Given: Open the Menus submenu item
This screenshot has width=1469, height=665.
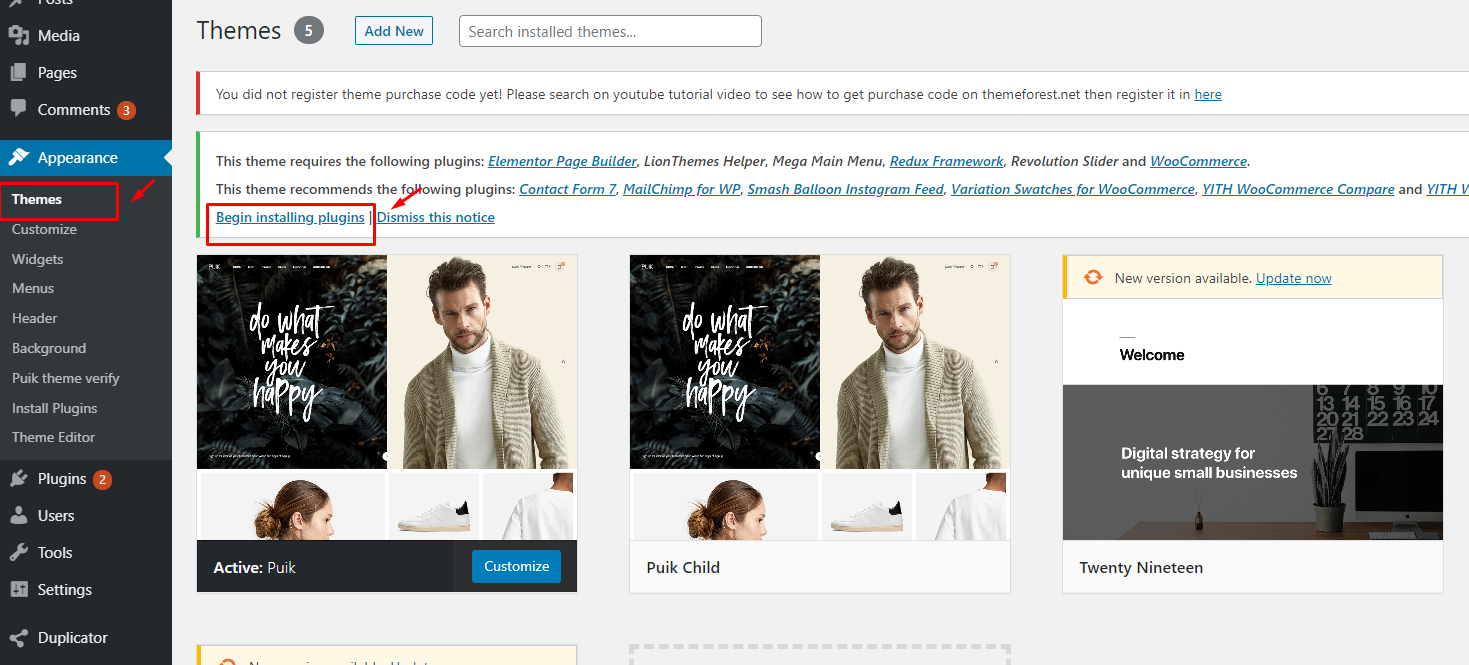Looking at the screenshot, I should pyautogui.click(x=33, y=288).
